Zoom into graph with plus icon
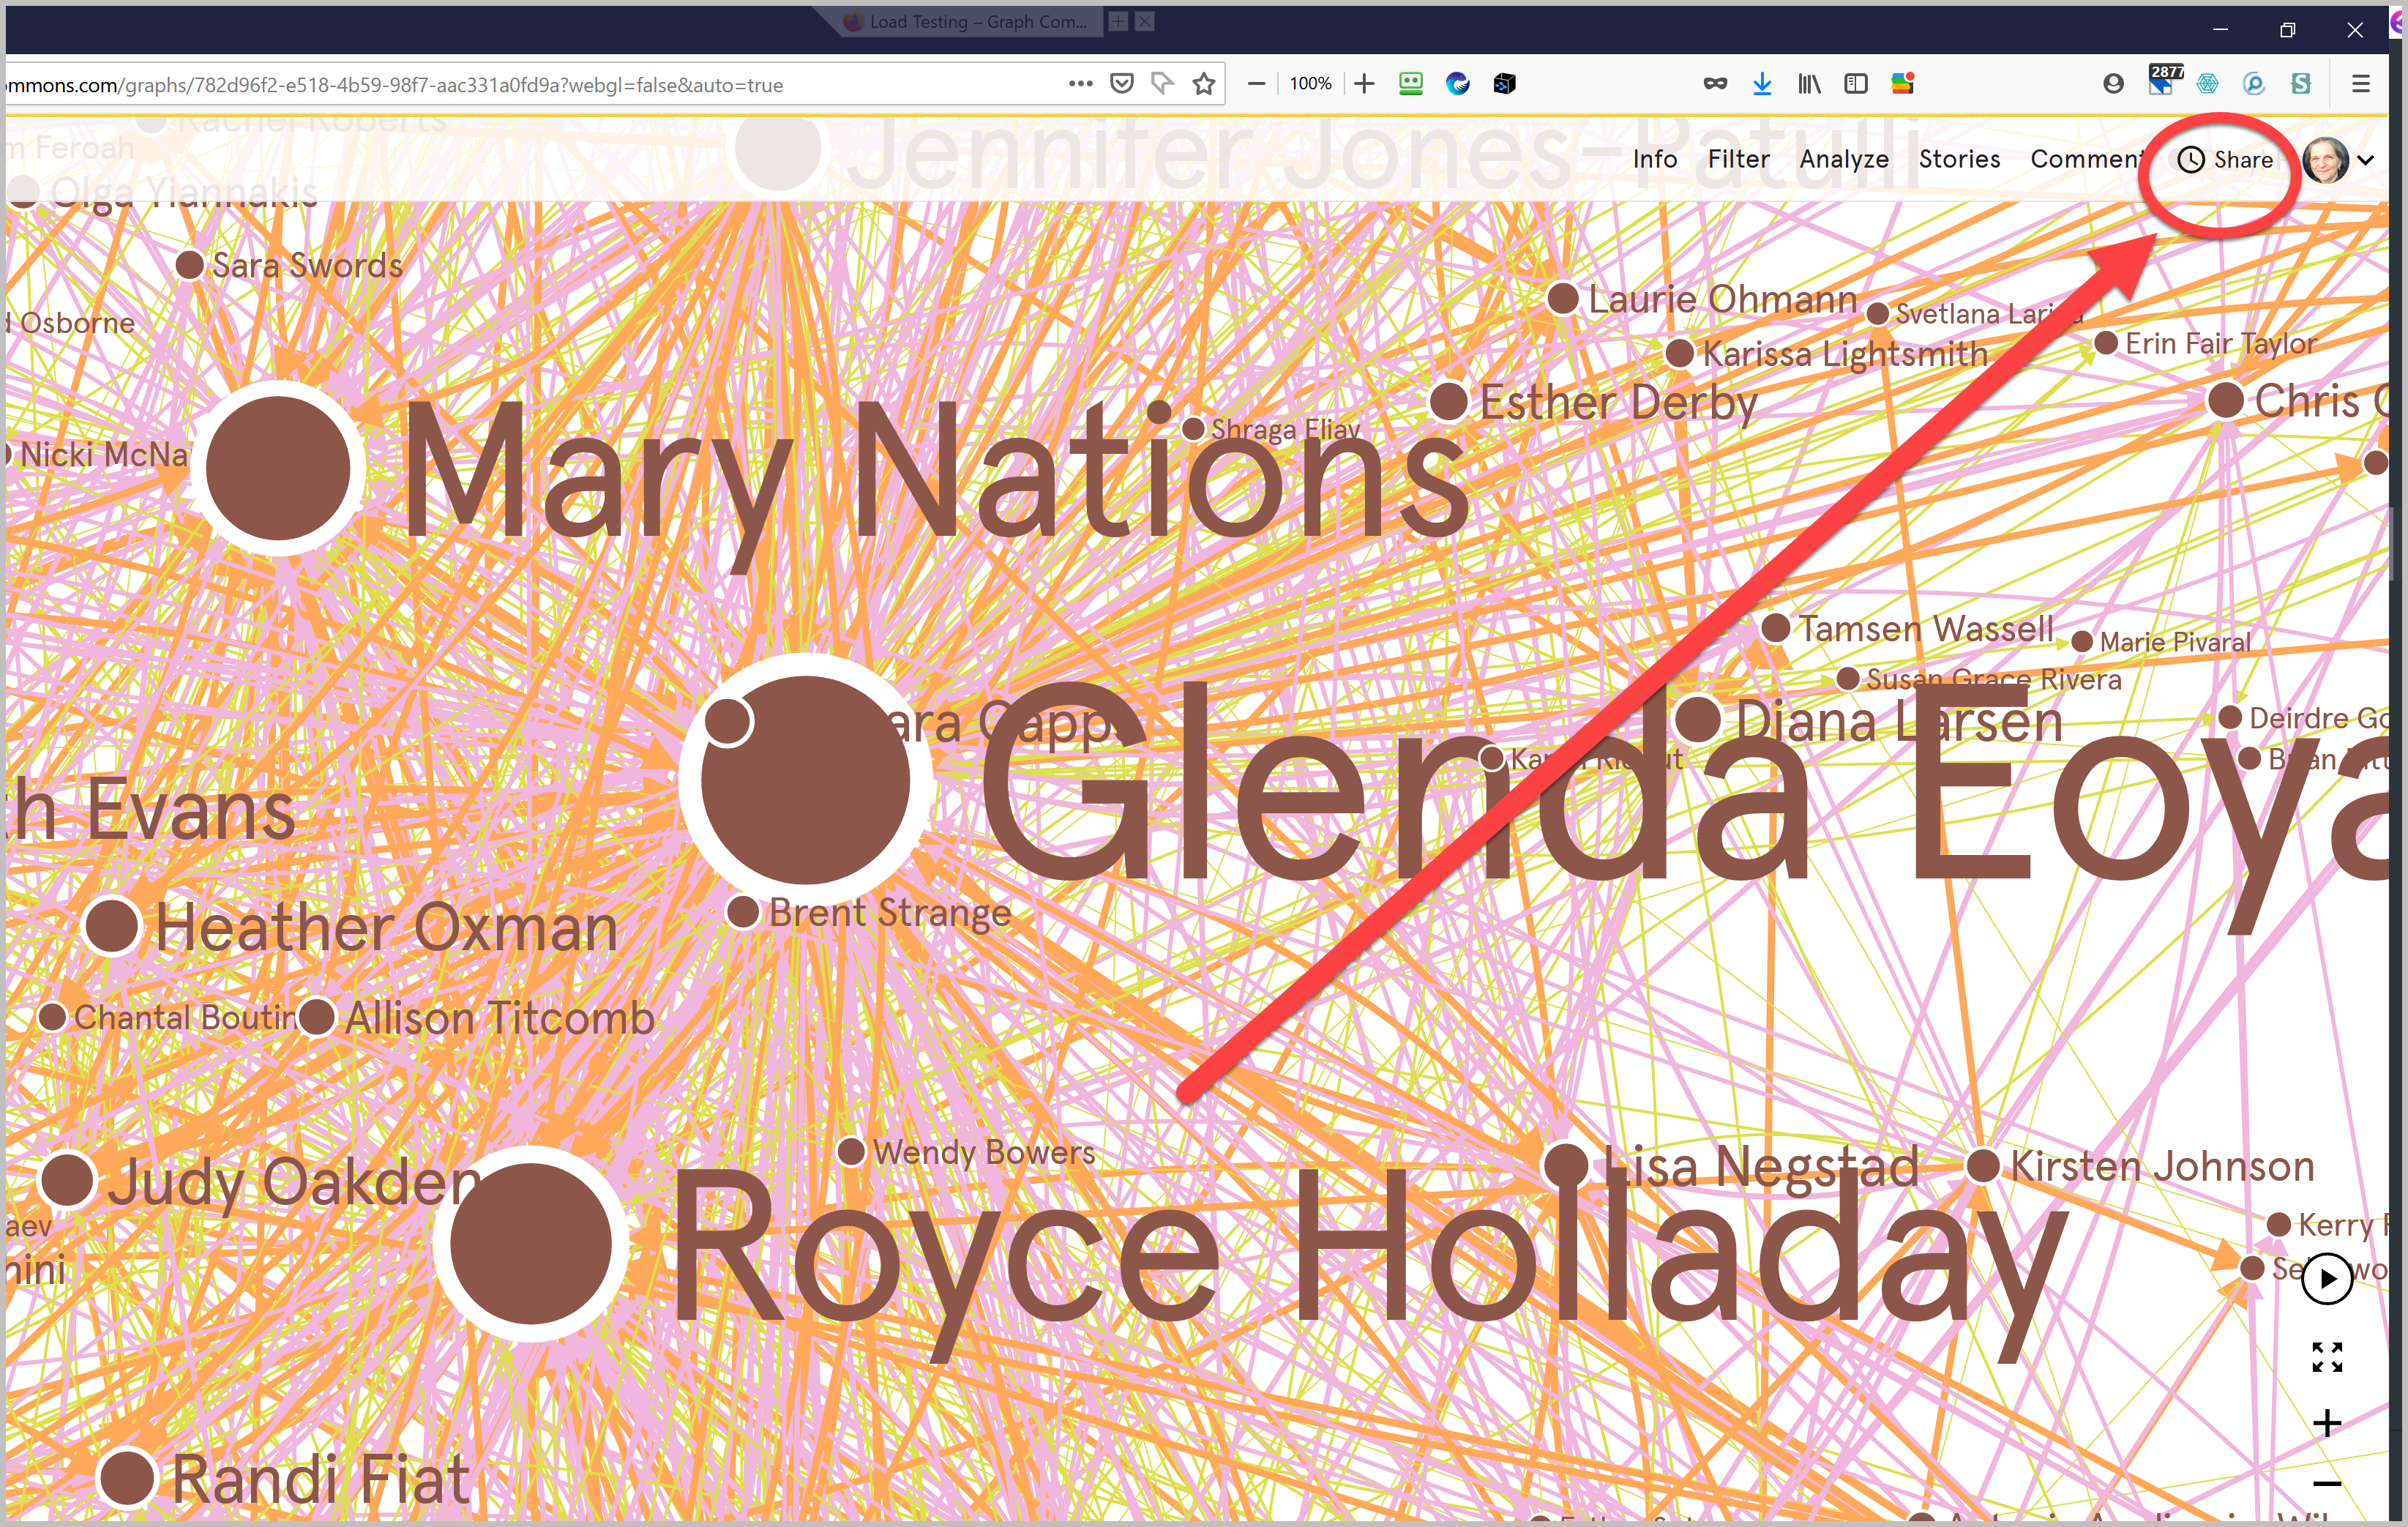Screen dimensions: 2408x1527 click(x=2327, y=1422)
